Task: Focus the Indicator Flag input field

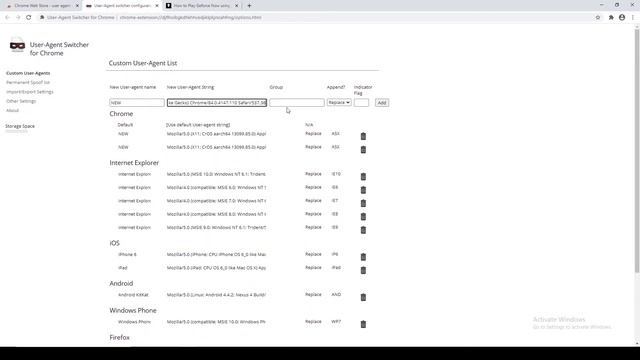Action: (x=361, y=102)
